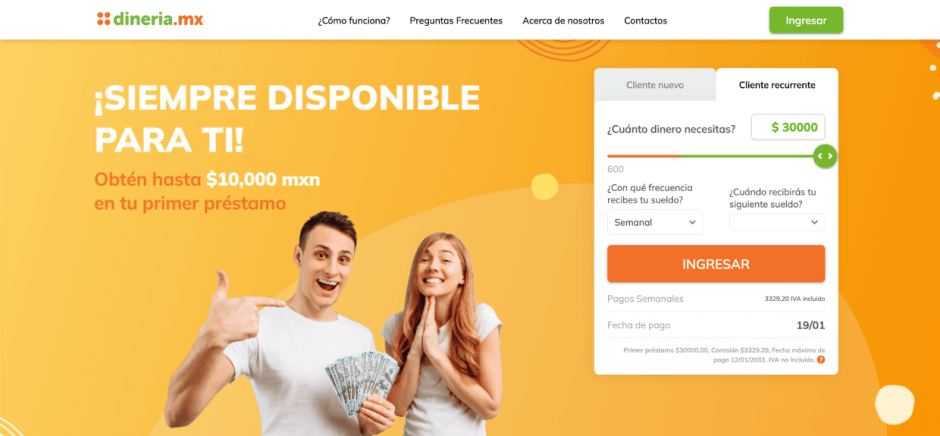Expand the Semanal pay frequency selector
This screenshot has width=940, height=436.
tap(655, 222)
